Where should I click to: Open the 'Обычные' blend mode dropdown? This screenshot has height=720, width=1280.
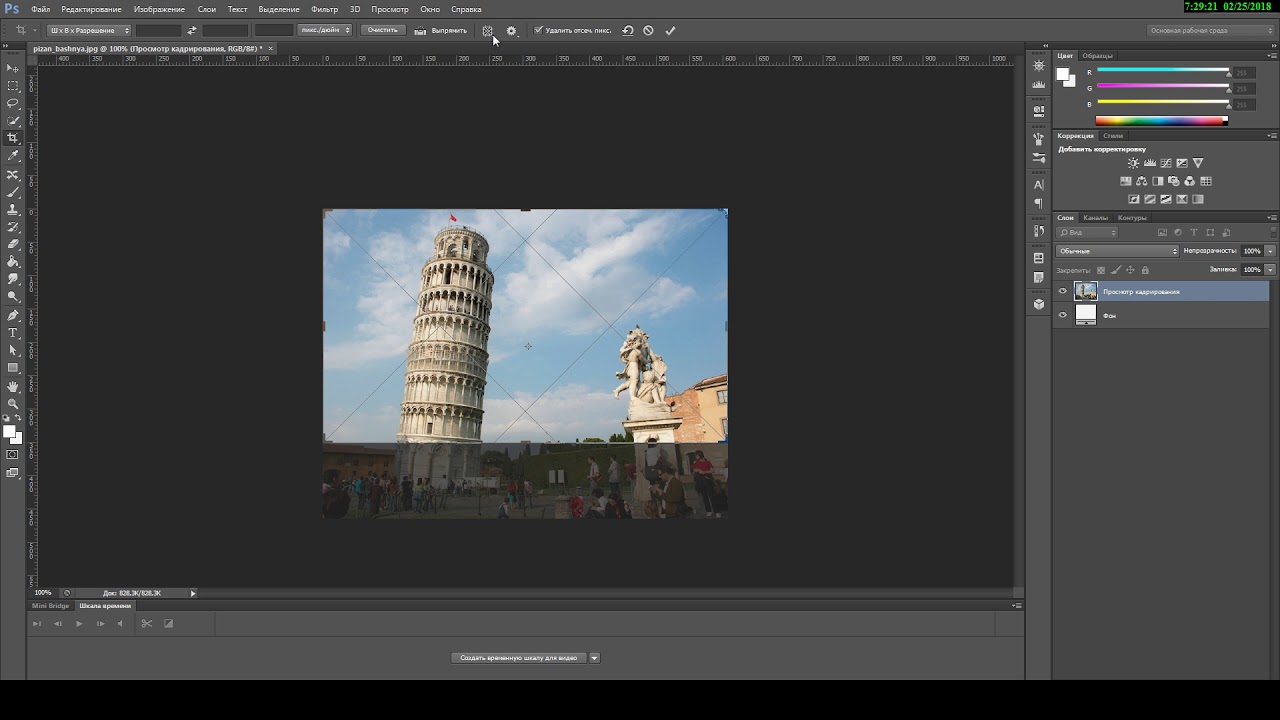coord(1117,251)
